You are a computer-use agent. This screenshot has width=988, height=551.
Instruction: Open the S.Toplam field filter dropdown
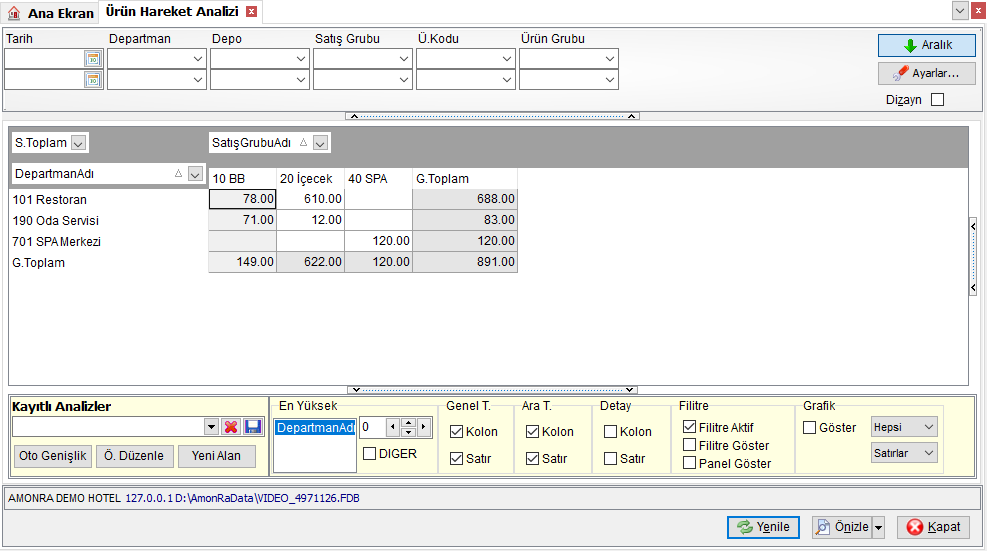click(78, 143)
